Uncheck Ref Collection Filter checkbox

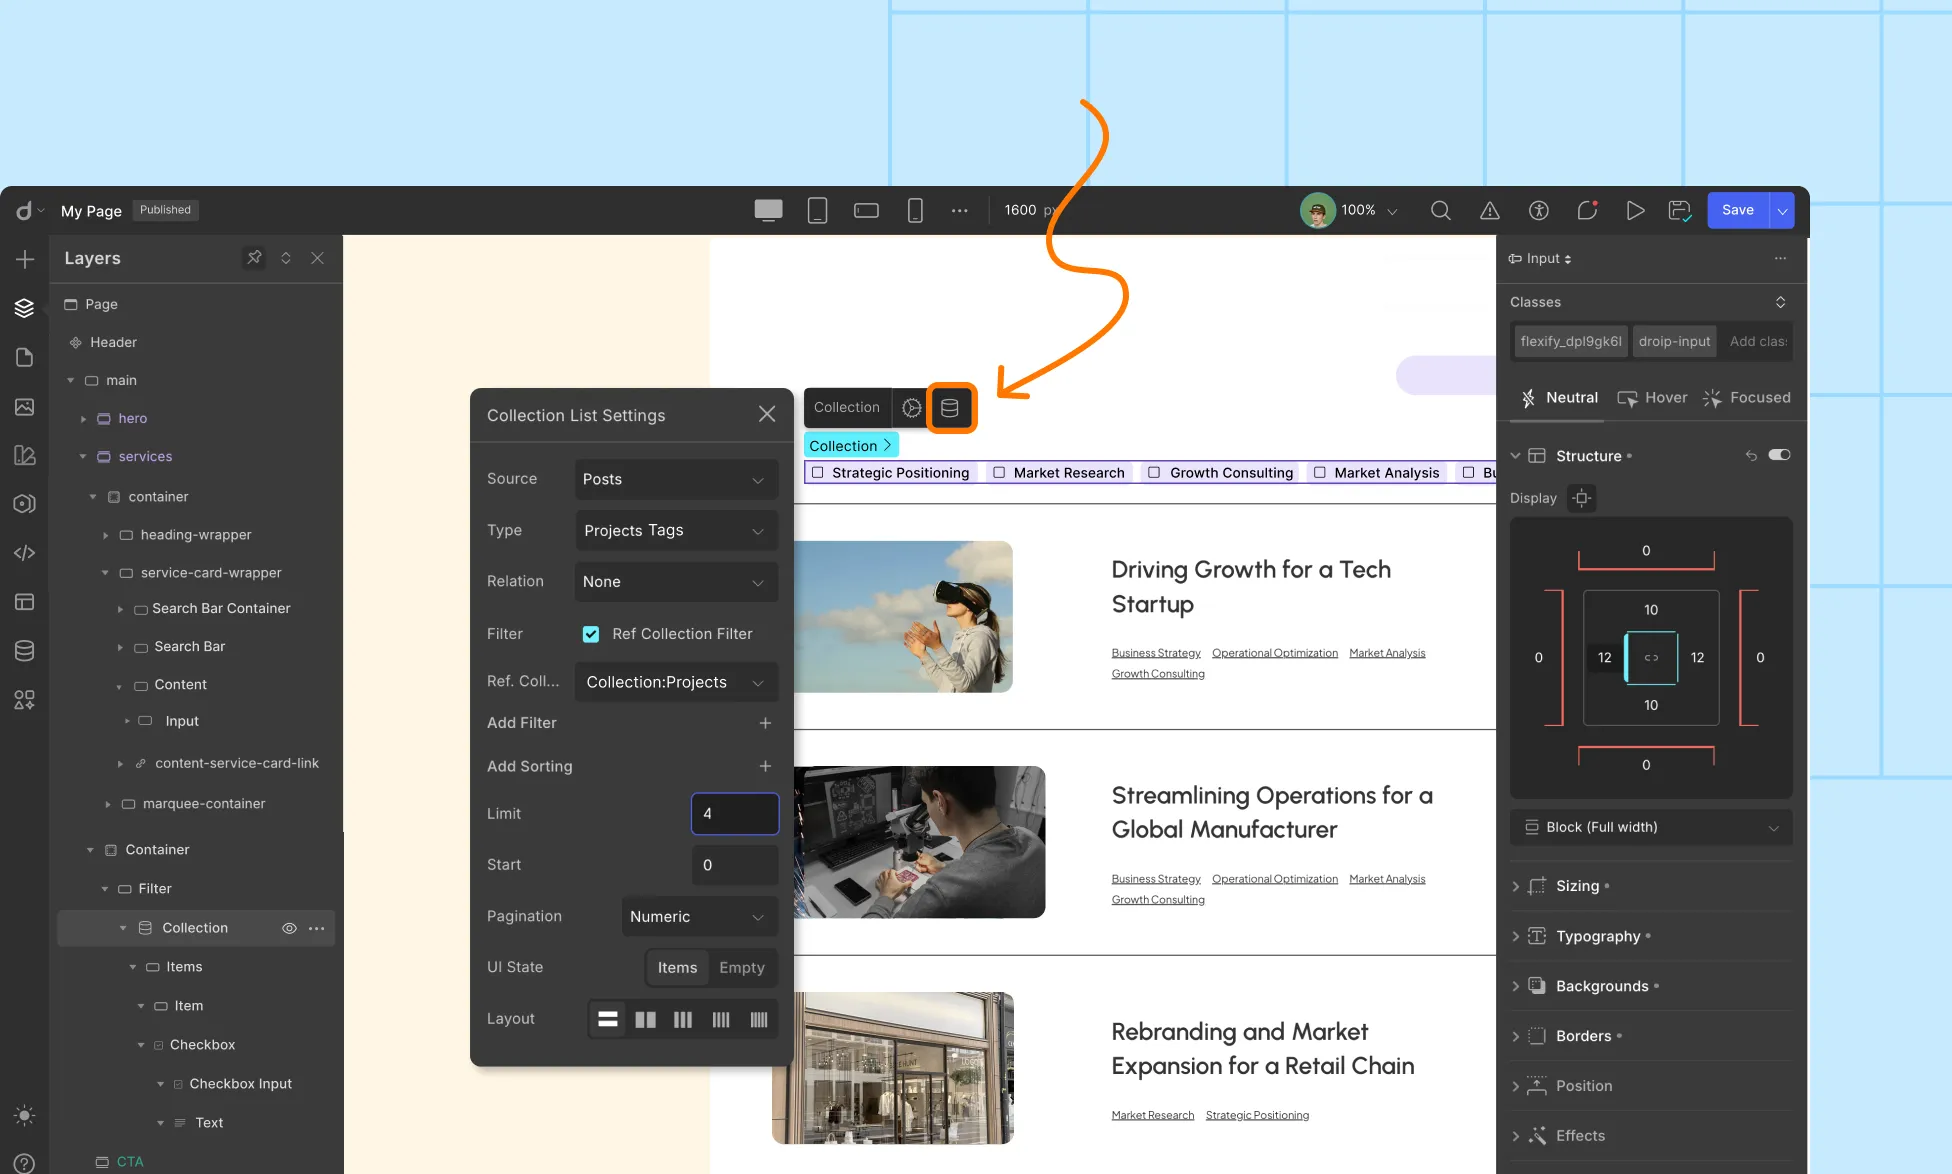click(591, 634)
